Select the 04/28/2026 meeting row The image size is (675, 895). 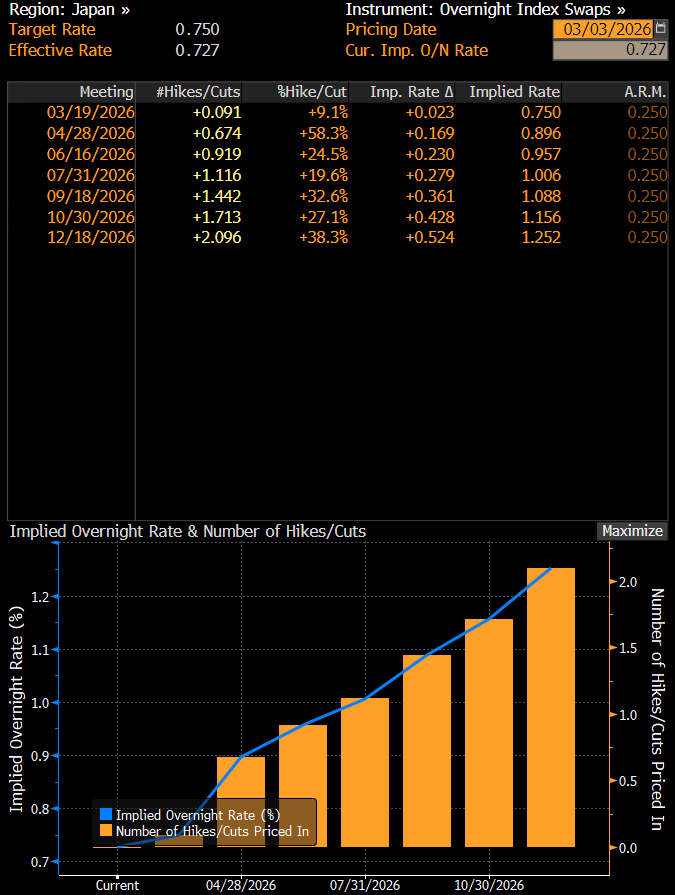[90, 133]
